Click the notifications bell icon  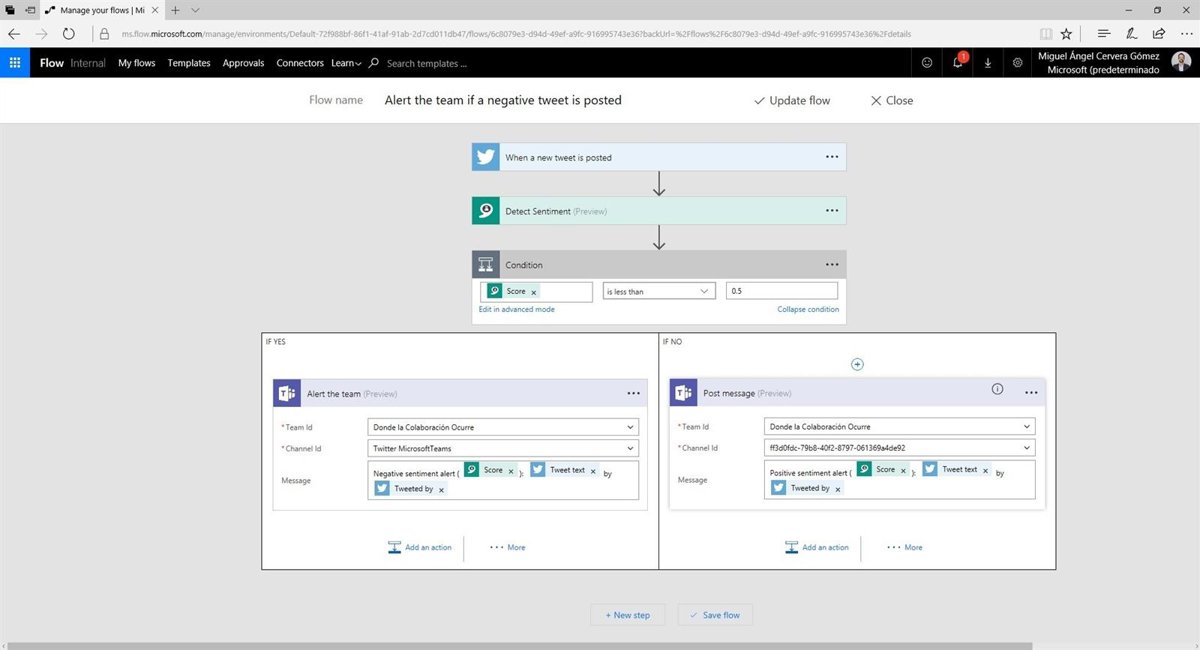point(958,63)
